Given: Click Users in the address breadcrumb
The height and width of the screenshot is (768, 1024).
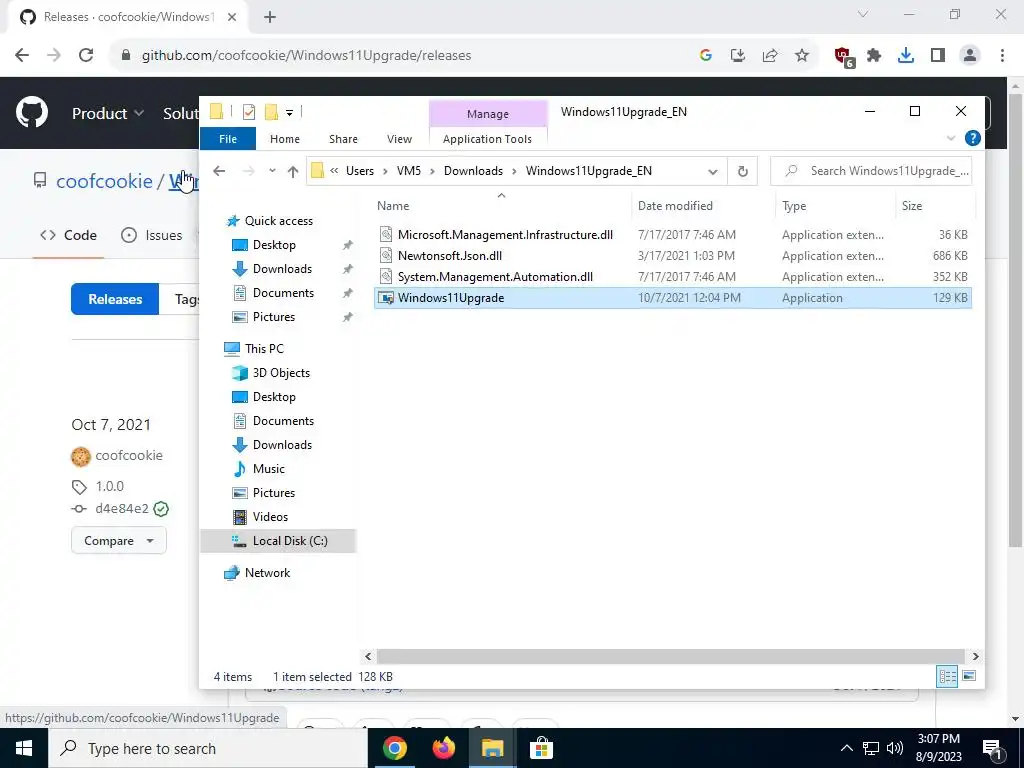Looking at the screenshot, I should 360,170.
